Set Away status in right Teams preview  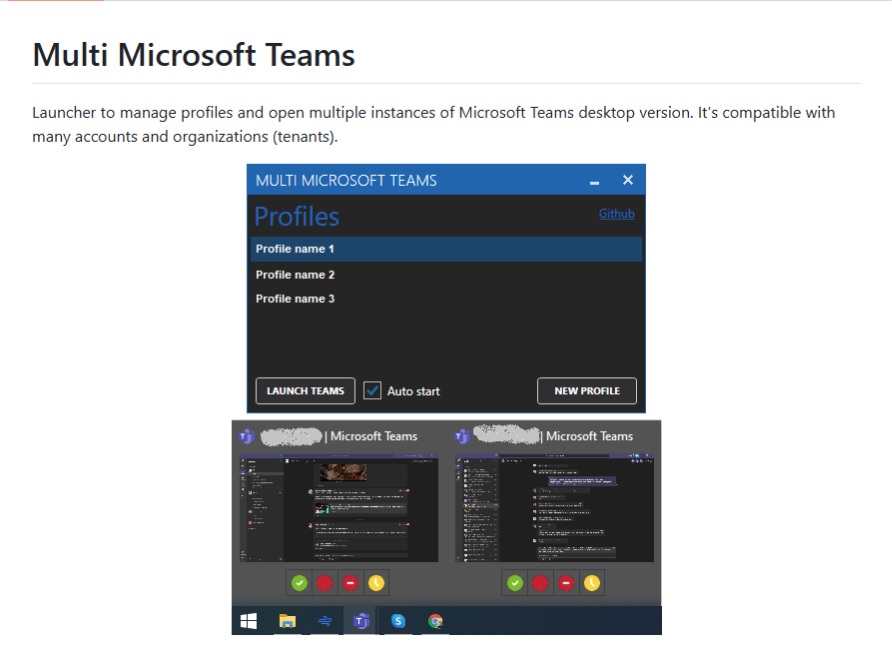(592, 583)
